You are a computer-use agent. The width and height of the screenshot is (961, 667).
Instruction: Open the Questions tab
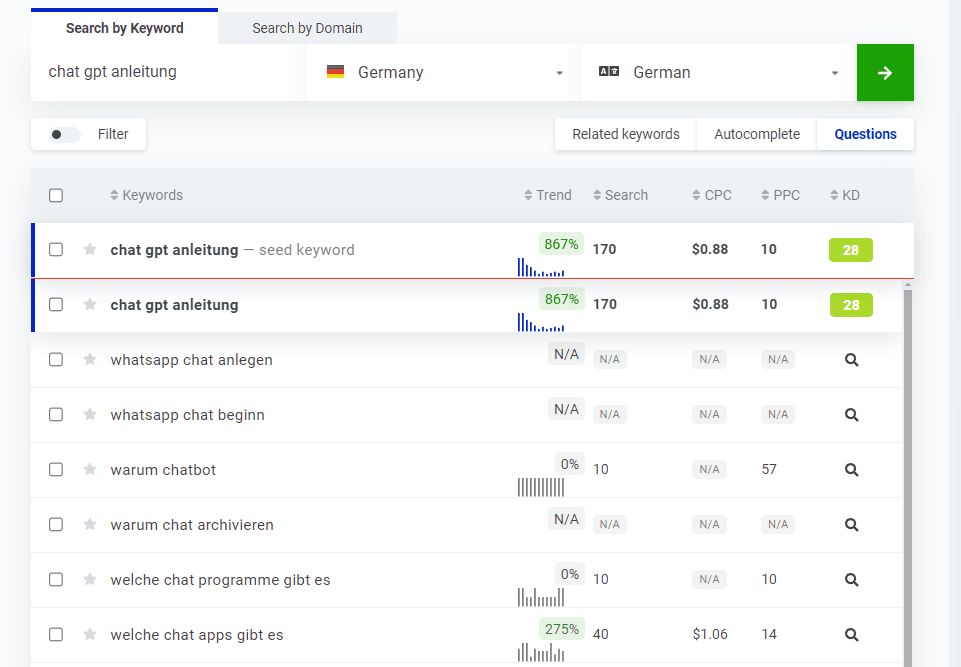[865, 134]
